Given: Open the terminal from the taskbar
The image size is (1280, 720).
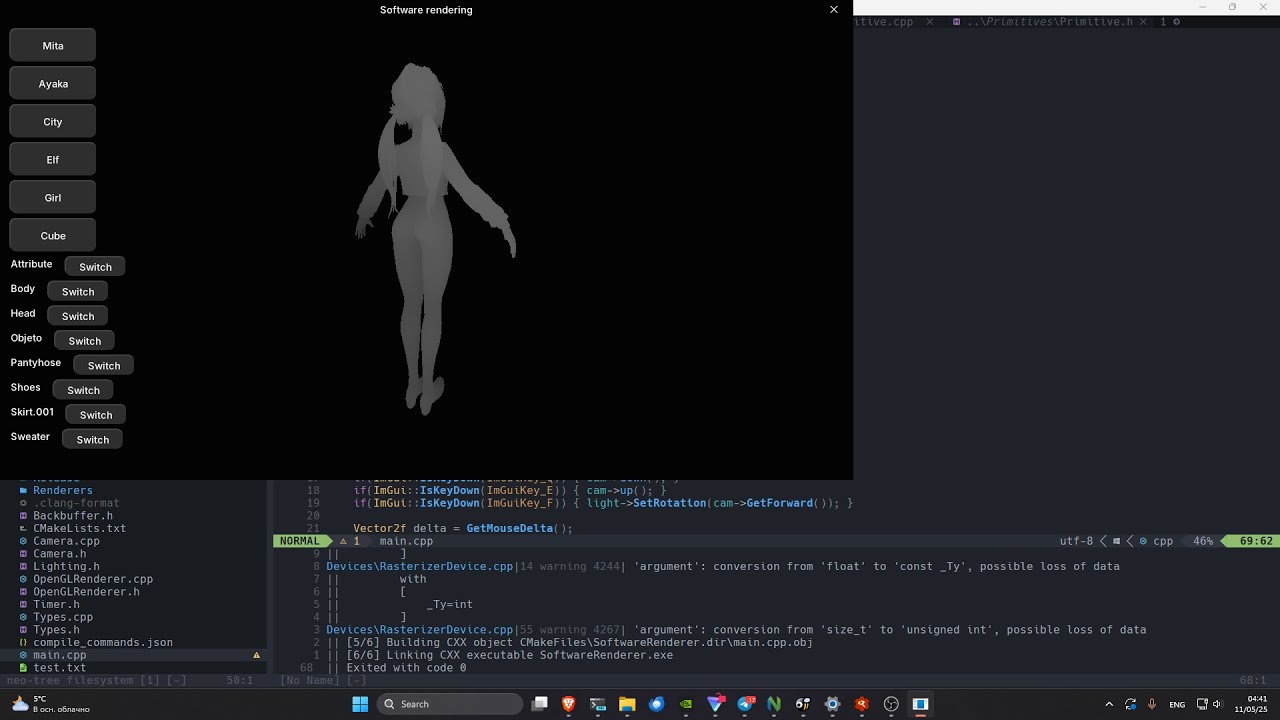Looking at the screenshot, I should click(x=598, y=704).
